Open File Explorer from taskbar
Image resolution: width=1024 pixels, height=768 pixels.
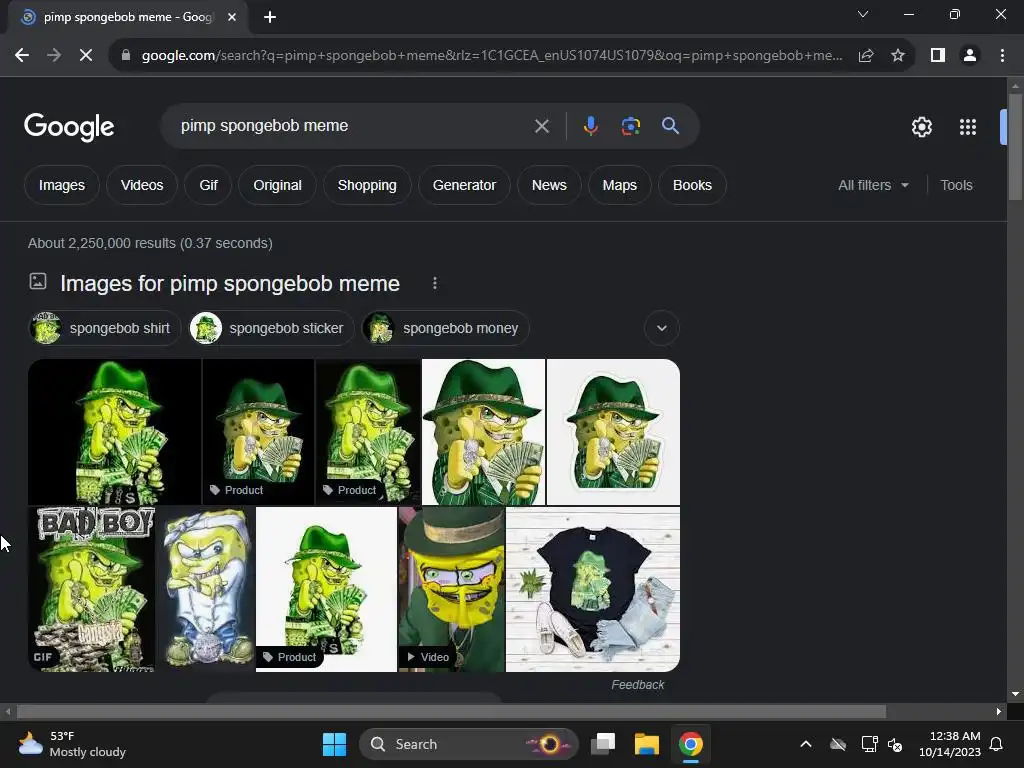647,744
